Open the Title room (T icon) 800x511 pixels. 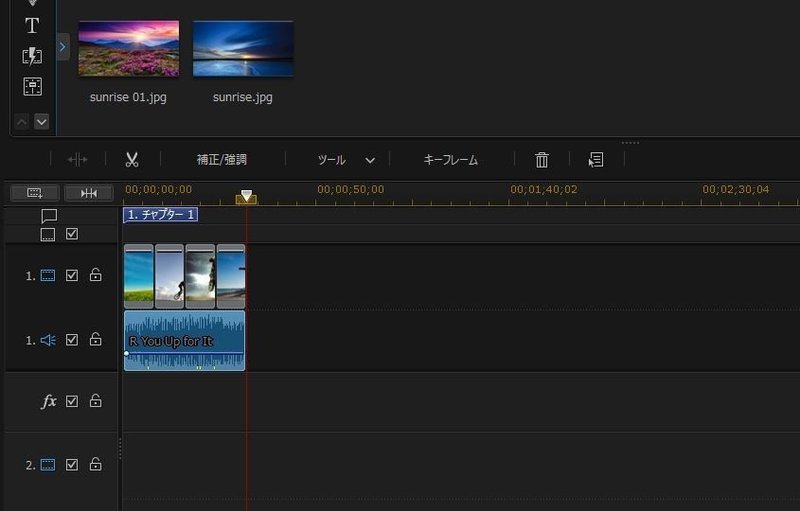coord(32,25)
